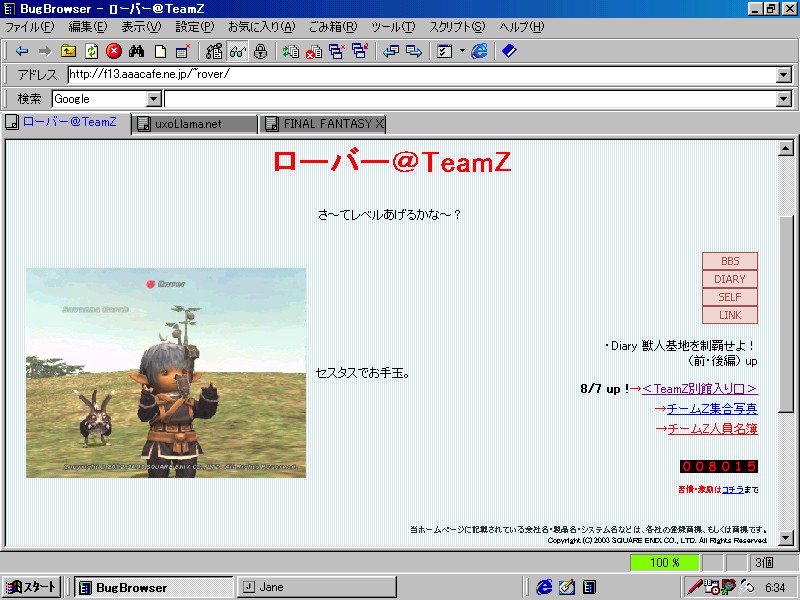Launch Internet Explorer from quick launch
800x600 pixels.
pyautogui.click(x=544, y=587)
